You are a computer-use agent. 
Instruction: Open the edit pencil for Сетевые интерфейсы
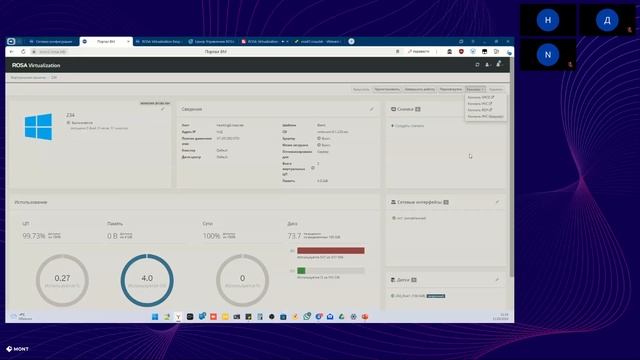497,202
